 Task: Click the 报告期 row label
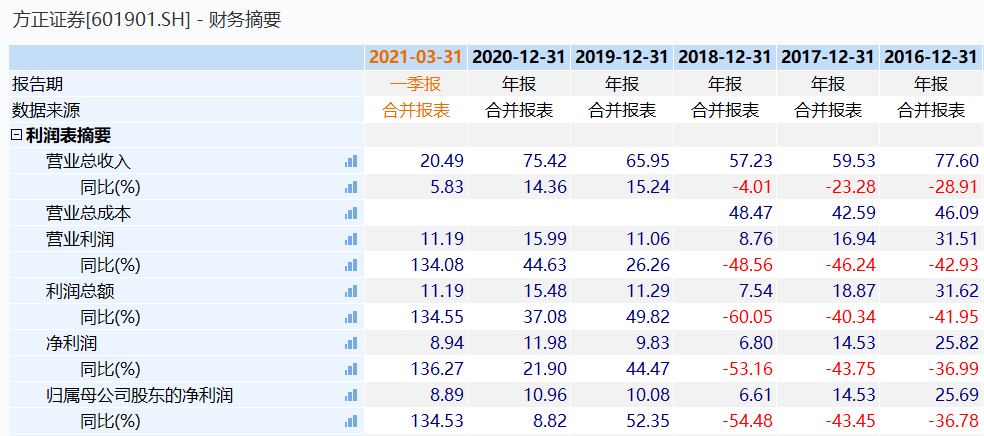click(x=38, y=83)
